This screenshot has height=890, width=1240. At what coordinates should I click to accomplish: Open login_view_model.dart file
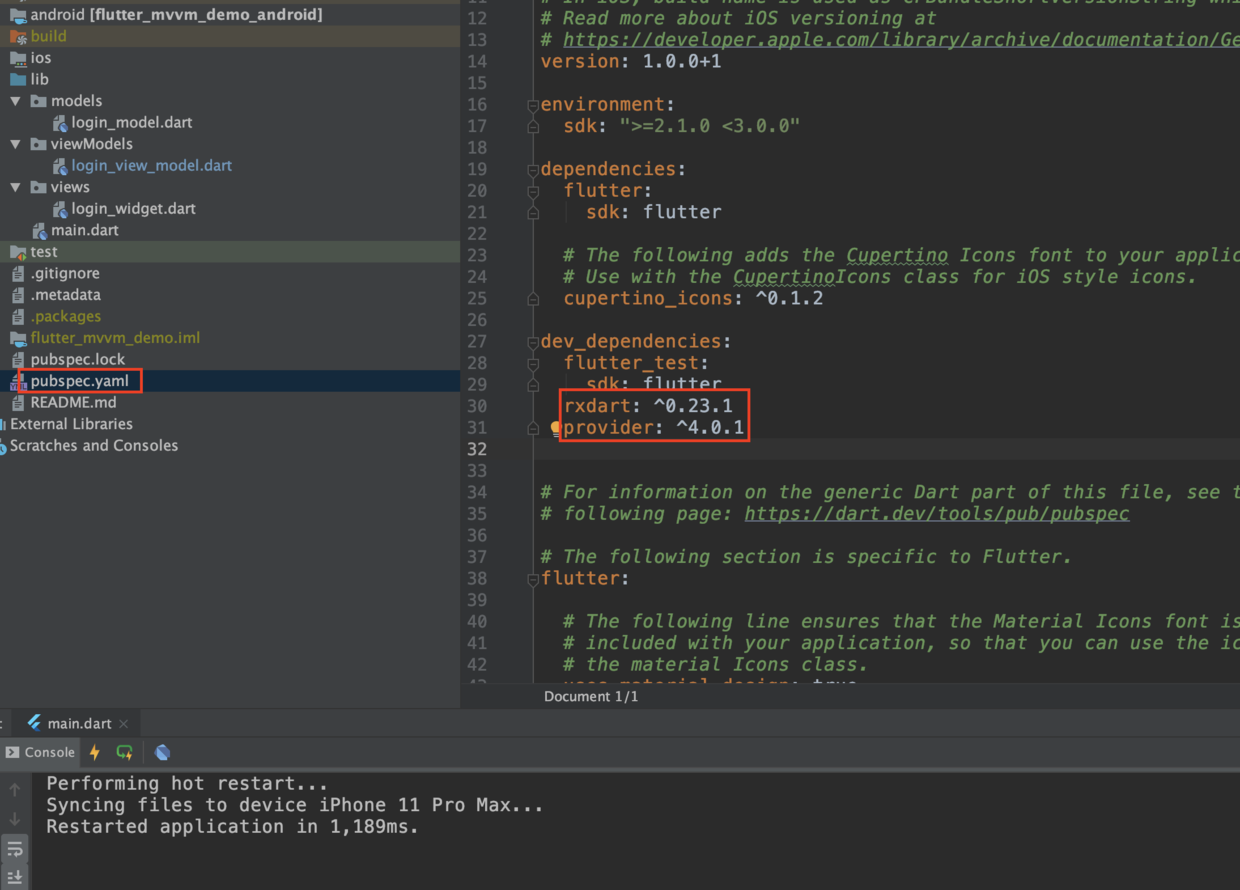pos(152,165)
